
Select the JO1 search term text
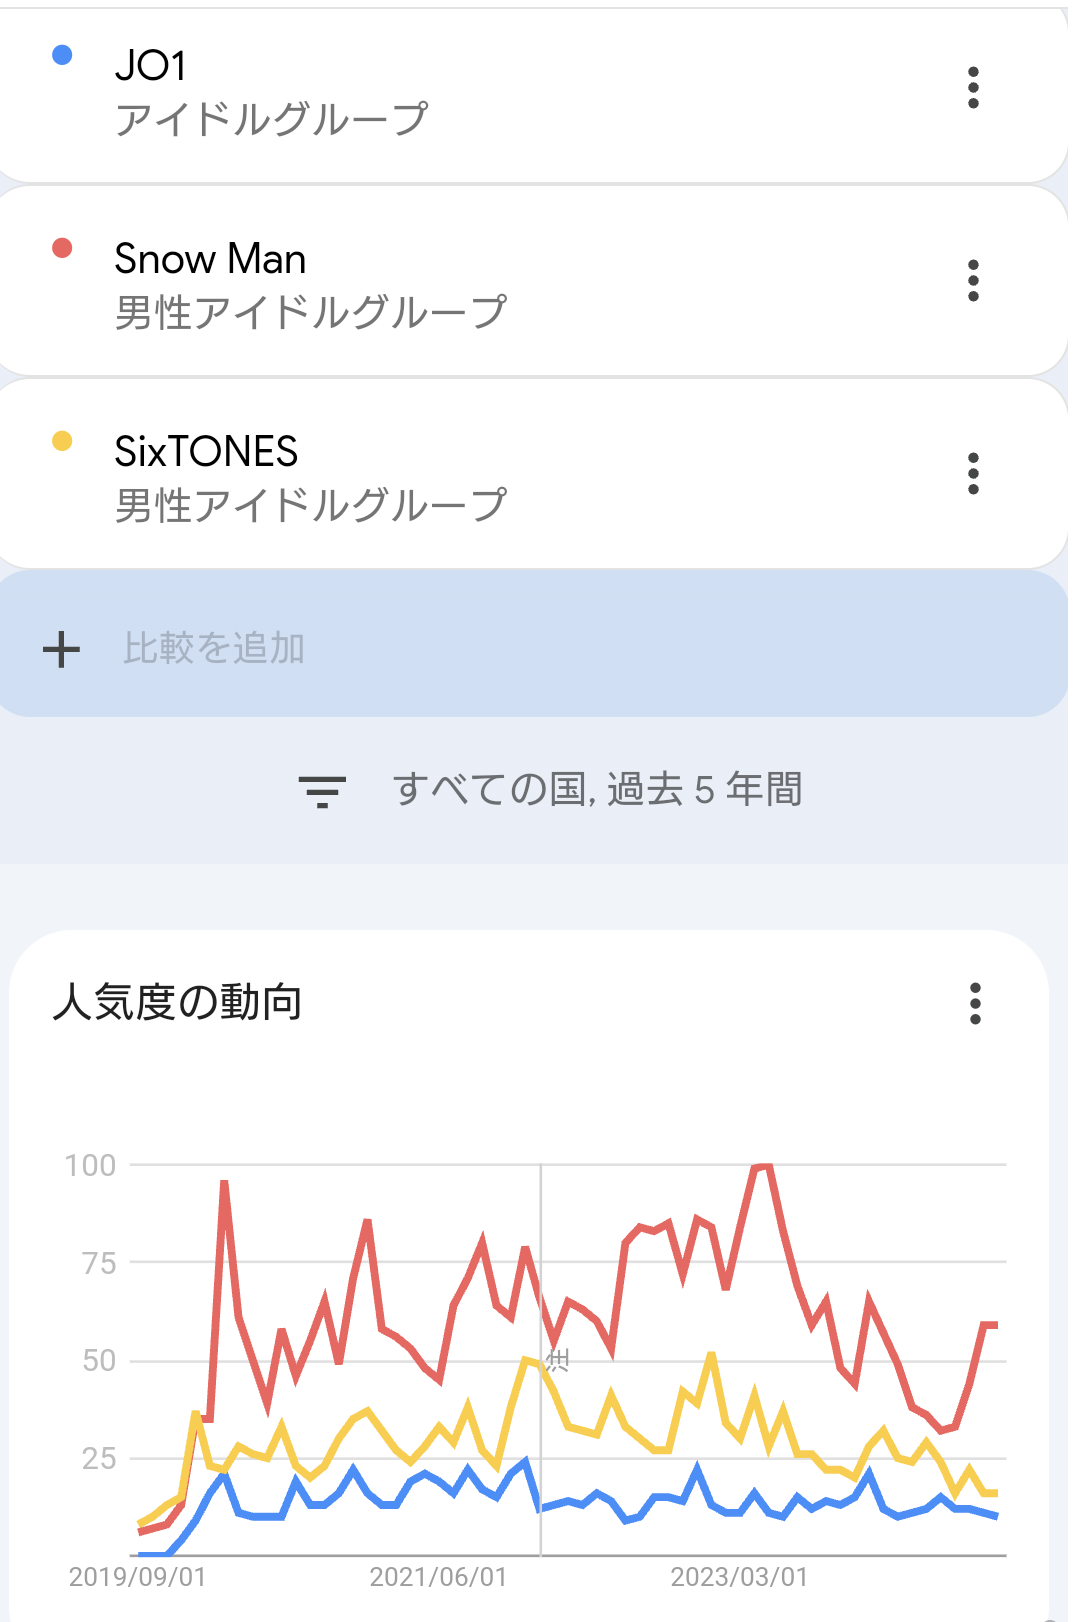click(x=151, y=66)
